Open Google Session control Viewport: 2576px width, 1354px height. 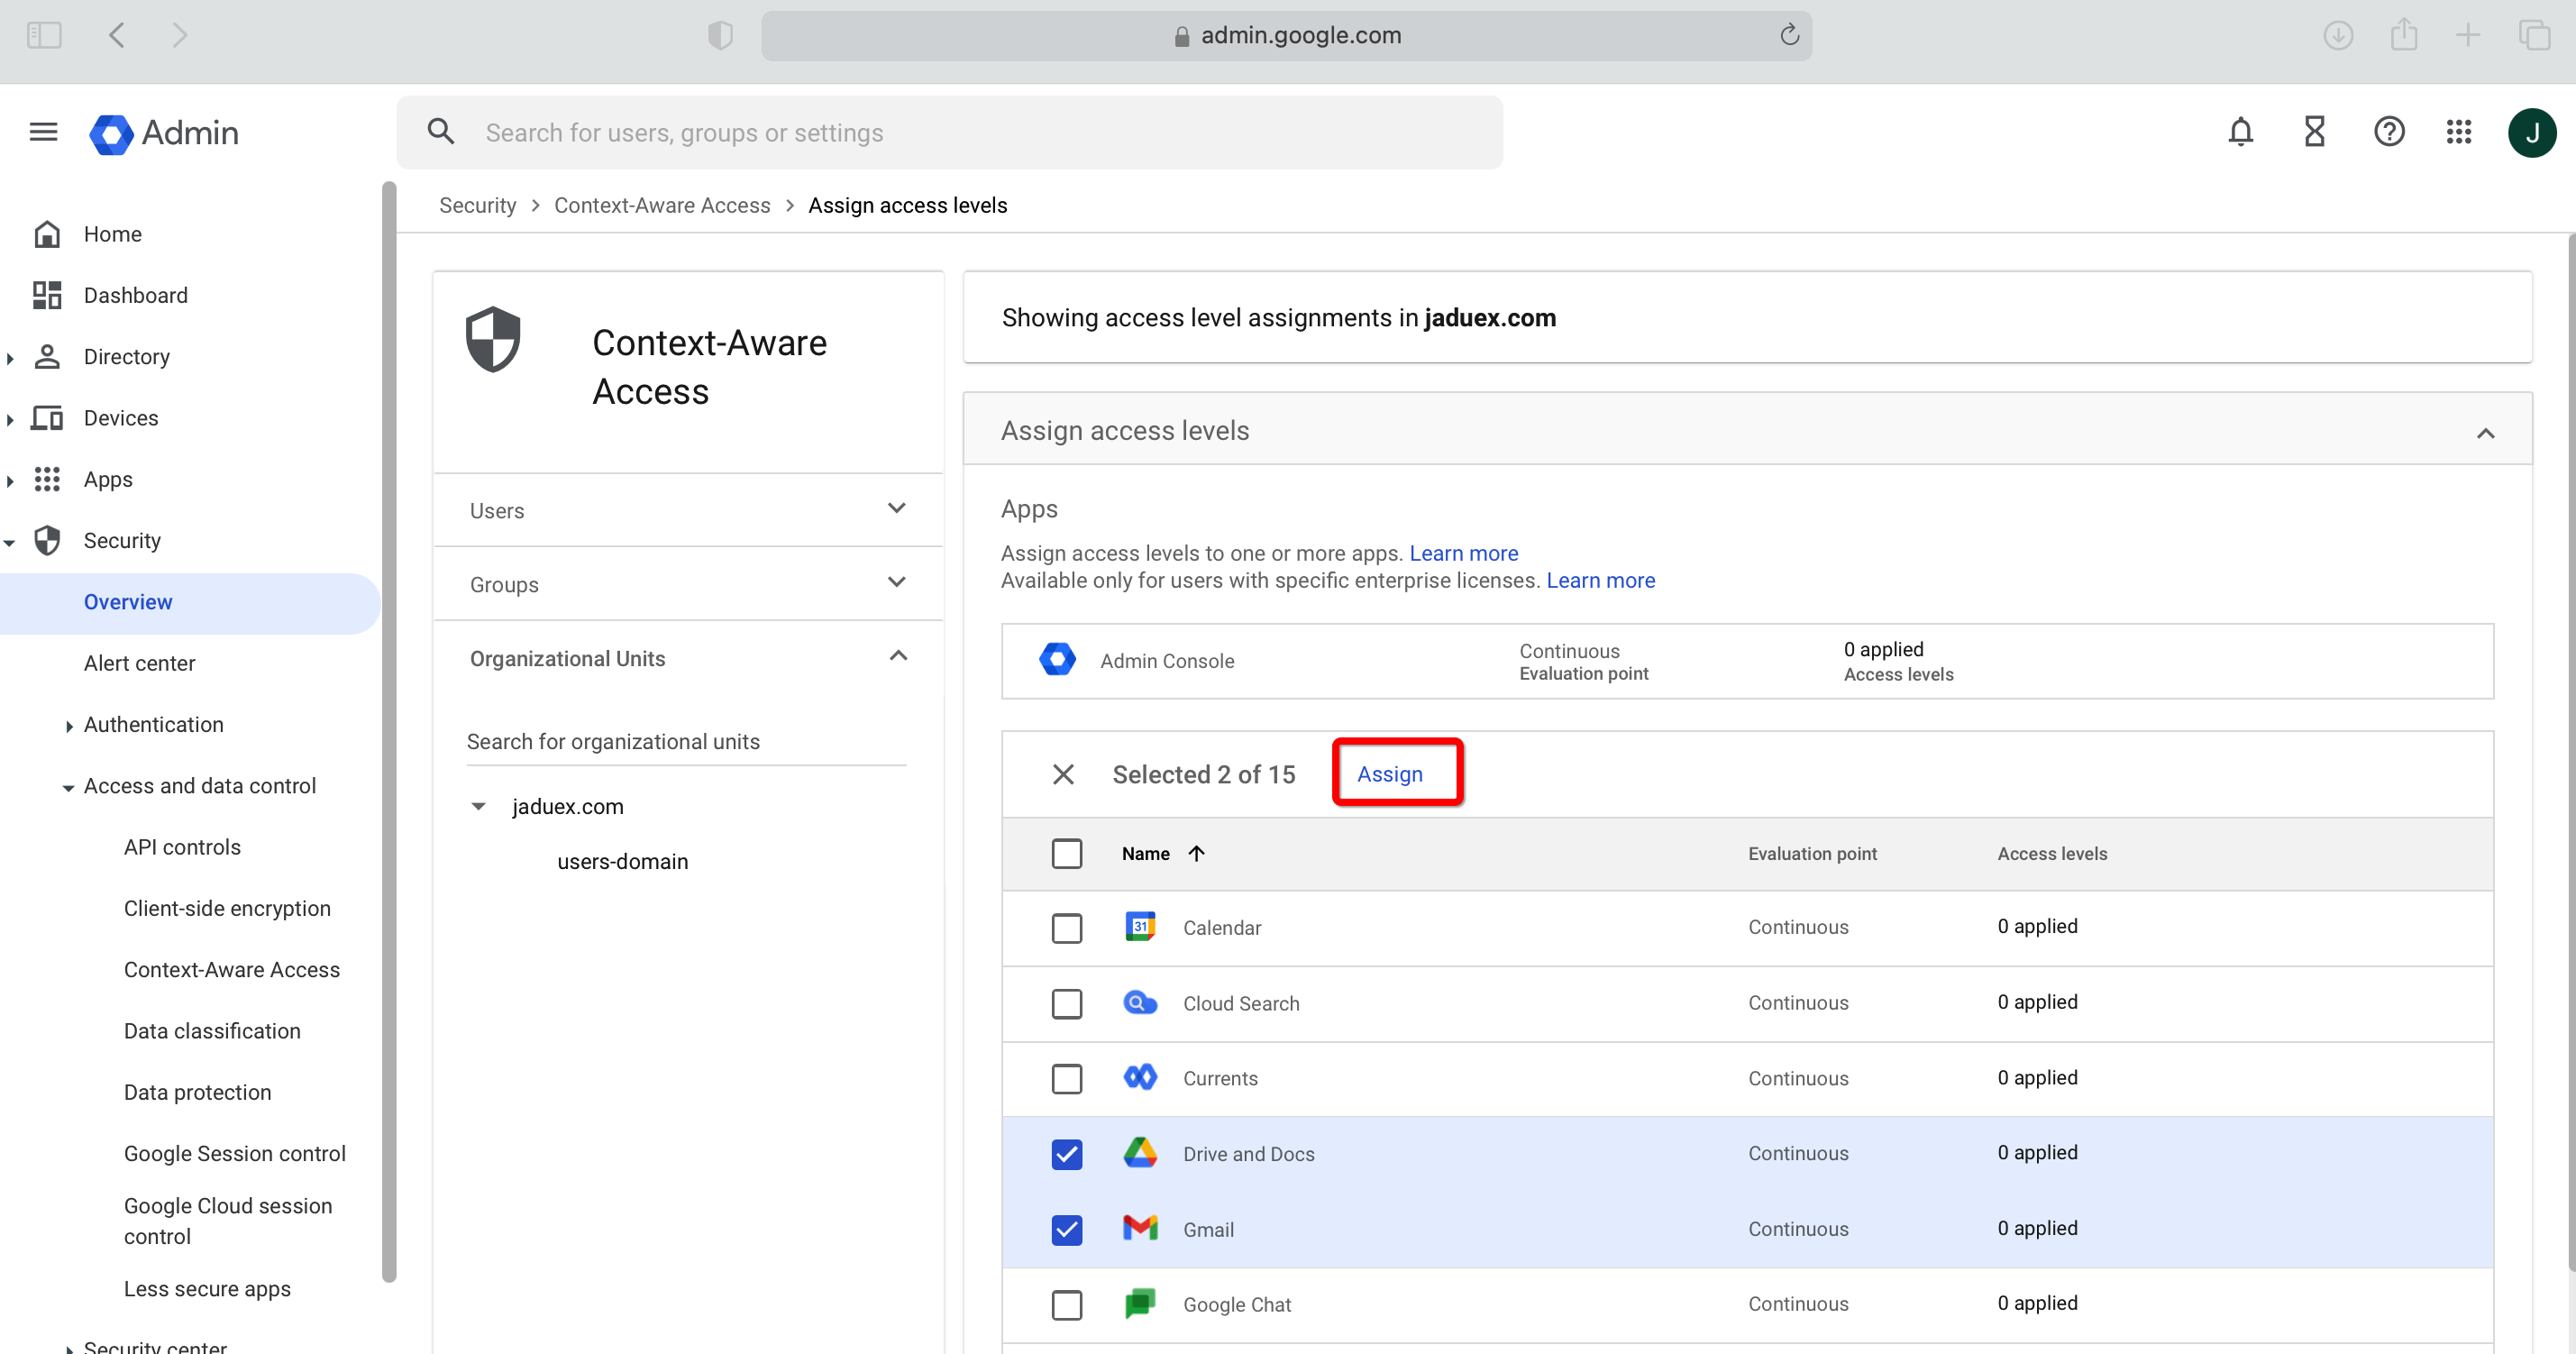pos(234,1153)
